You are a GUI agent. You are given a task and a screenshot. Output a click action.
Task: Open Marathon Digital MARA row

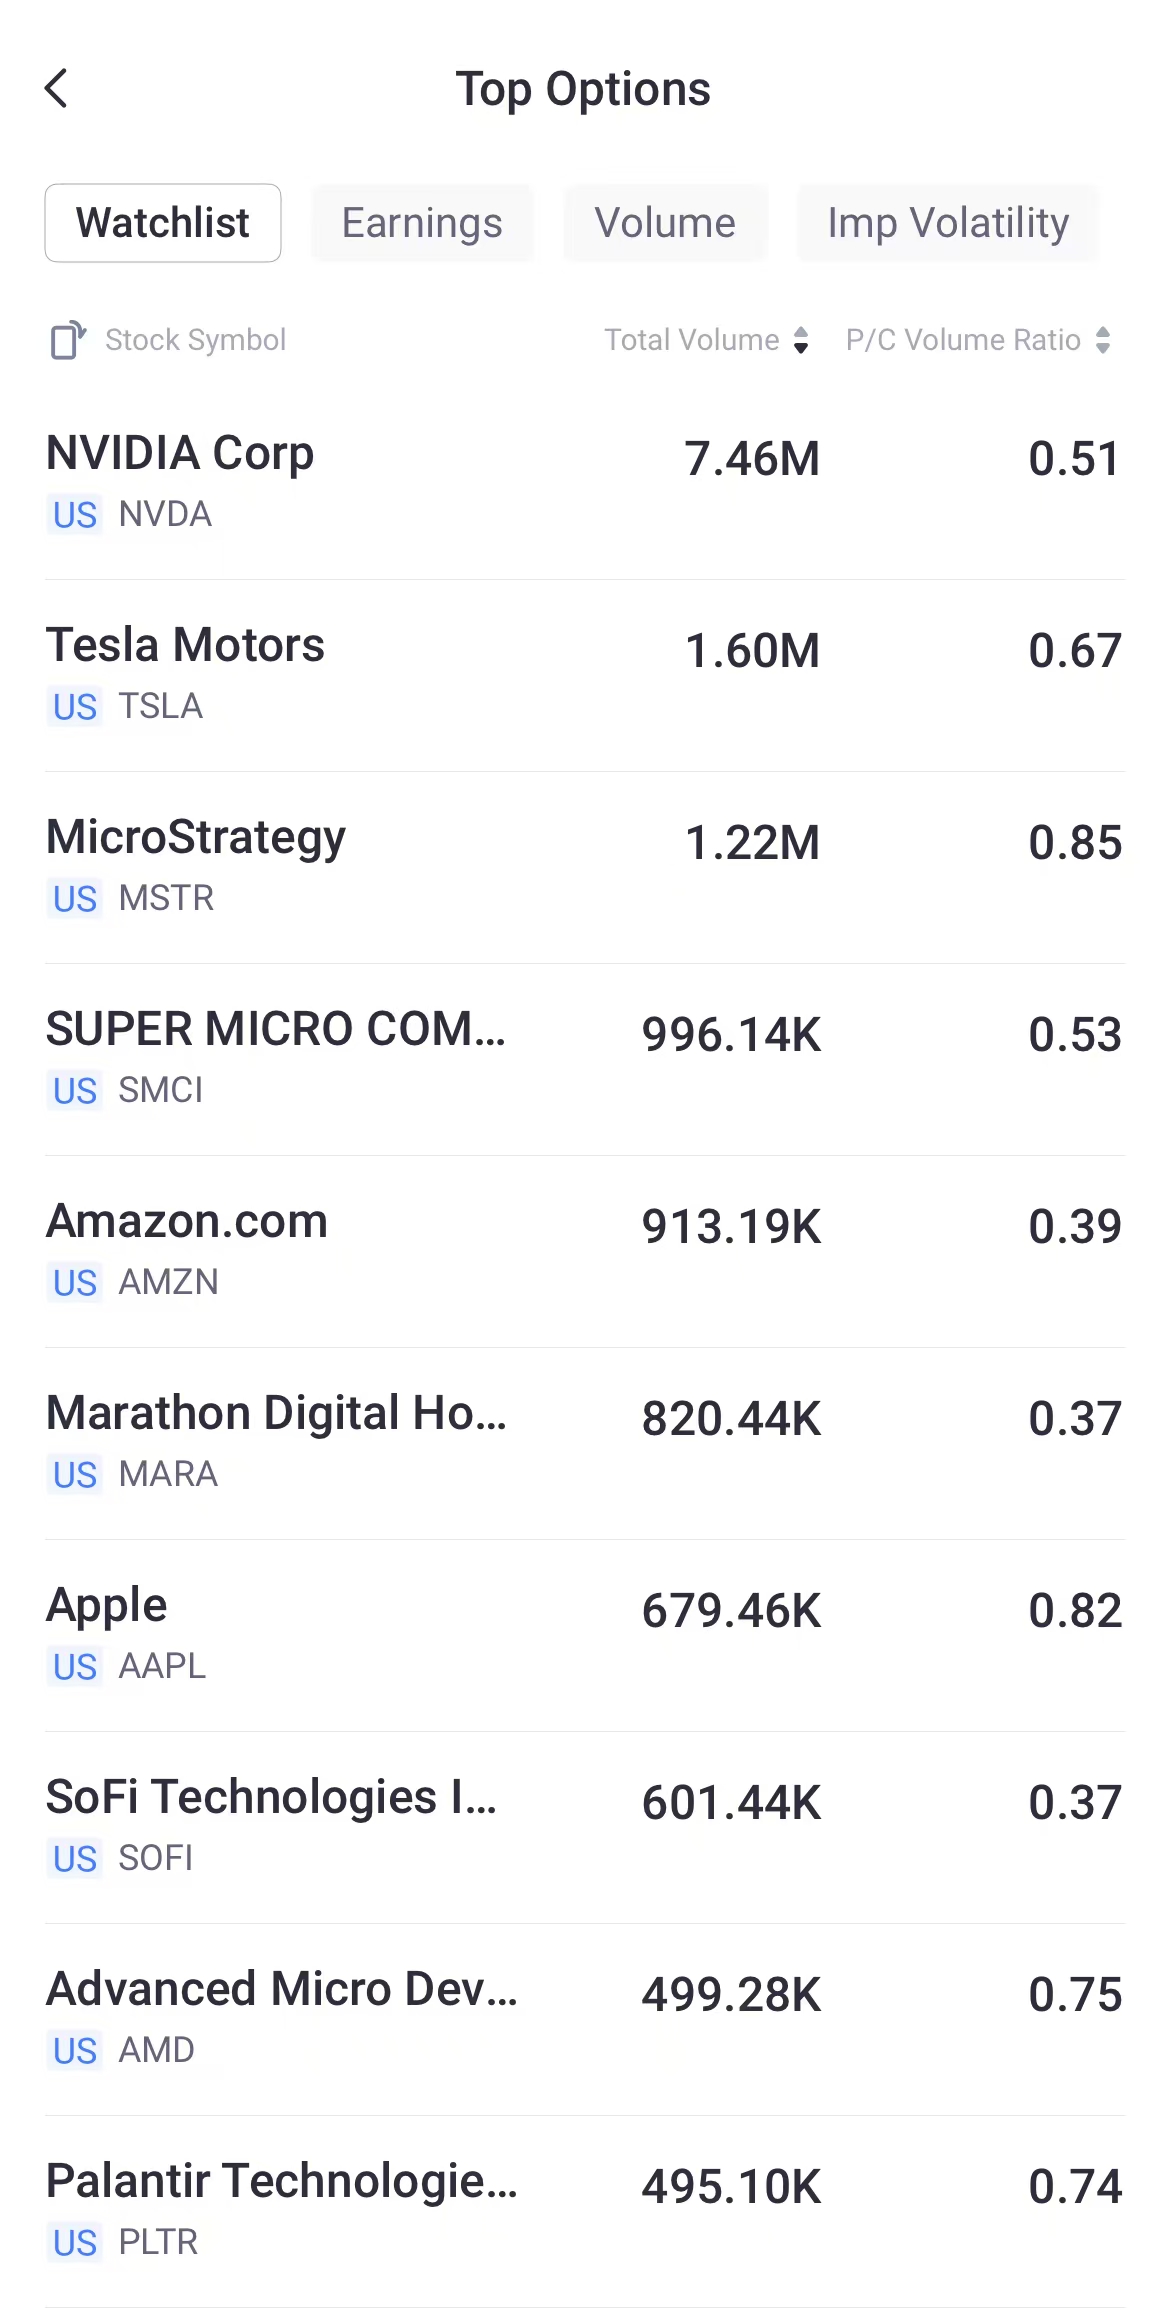coord(585,1442)
